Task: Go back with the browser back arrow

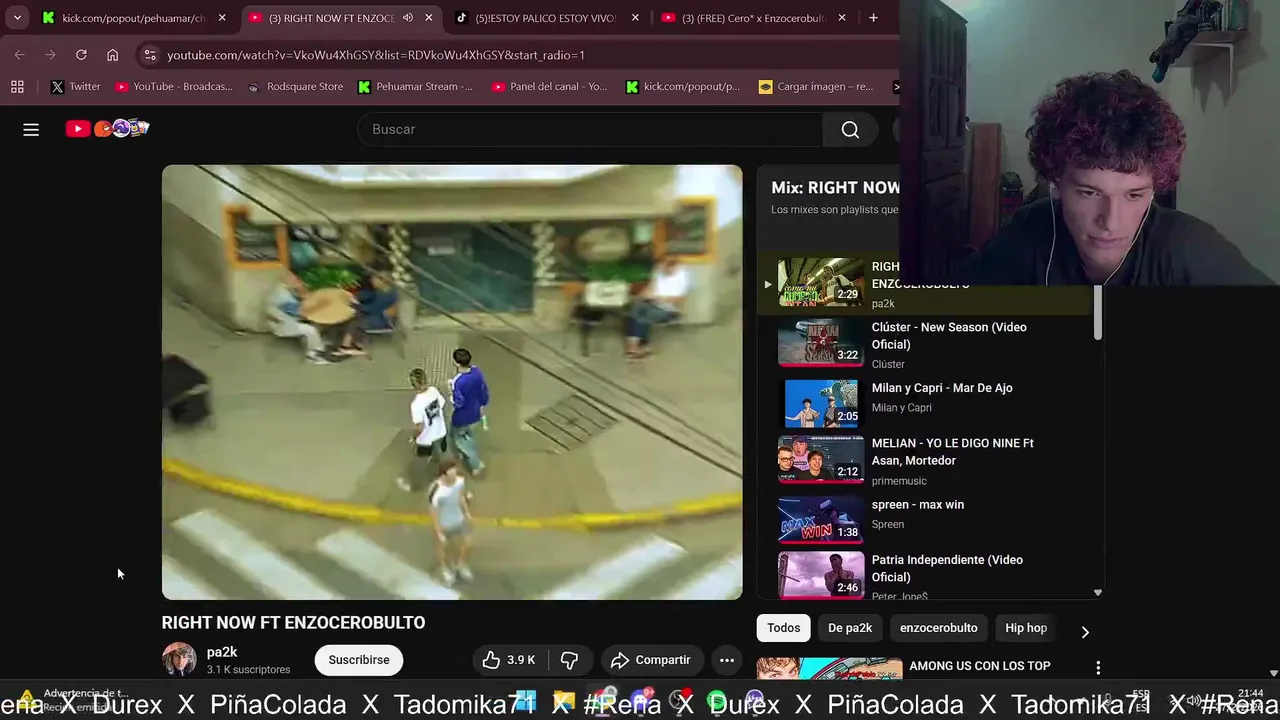Action: pyautogui.click(x=20, y=55)
